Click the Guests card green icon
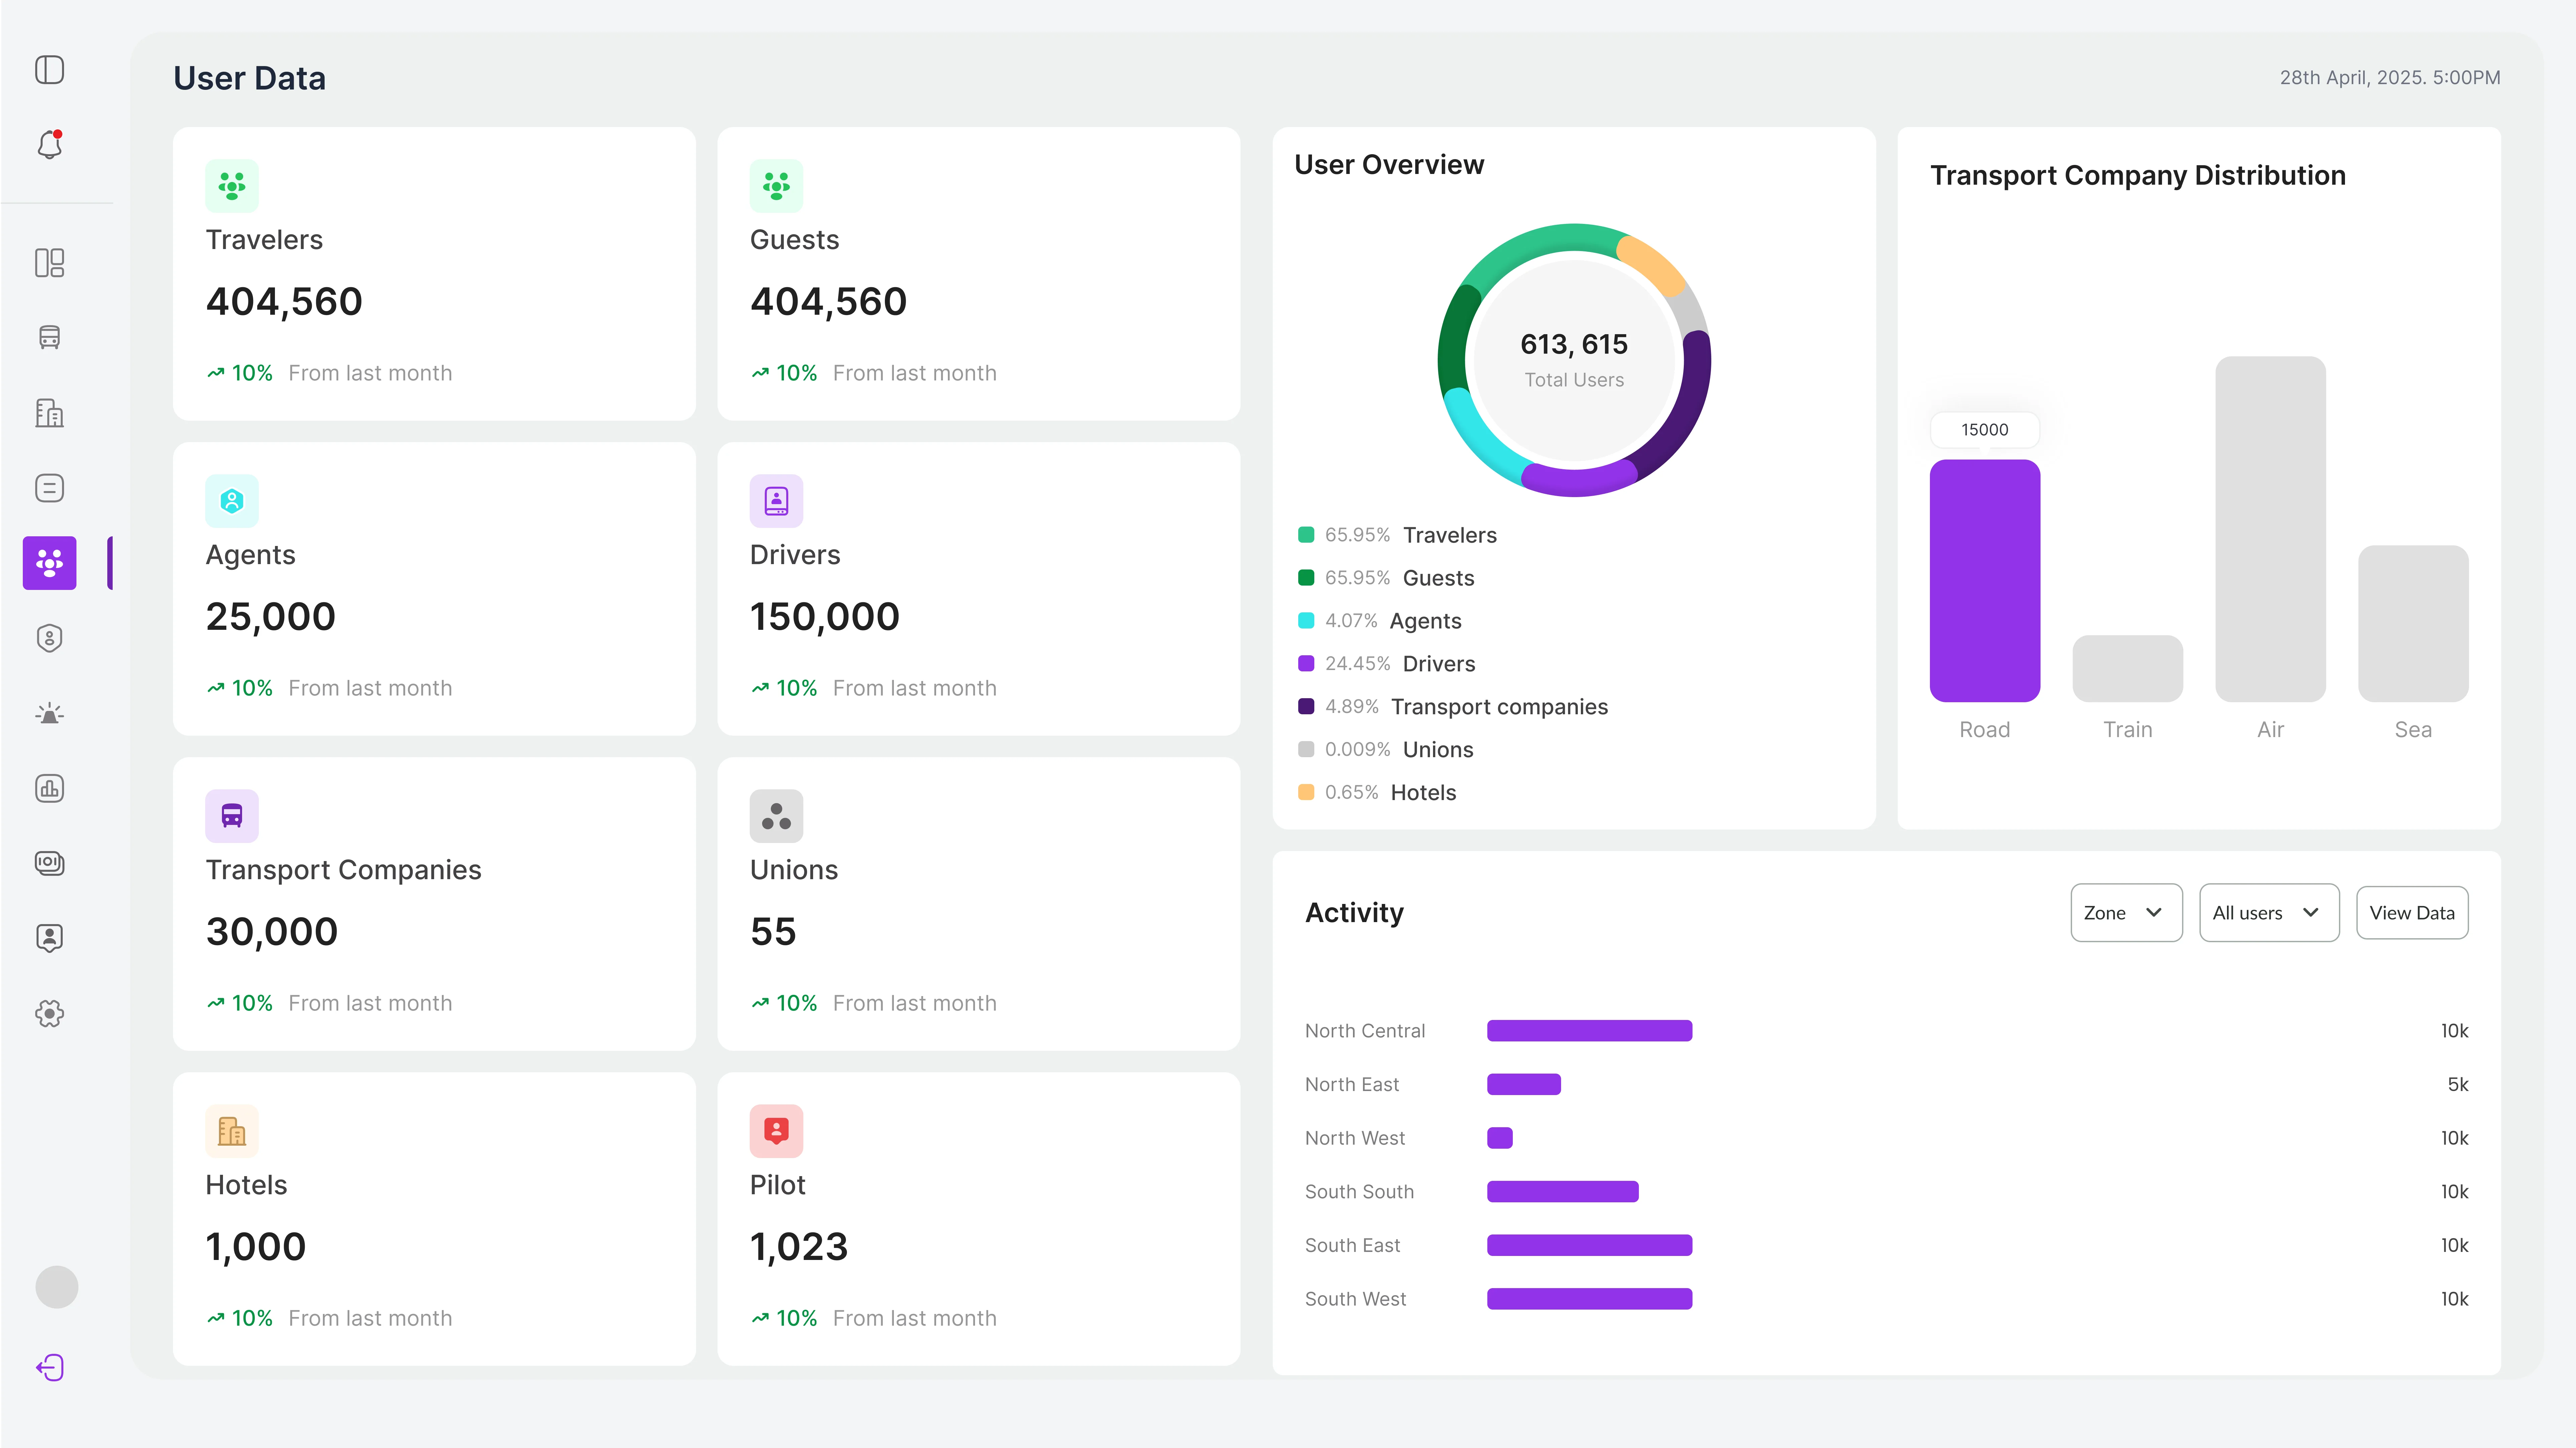This screenshot has width=2576, height=1448. coord(776,186)
